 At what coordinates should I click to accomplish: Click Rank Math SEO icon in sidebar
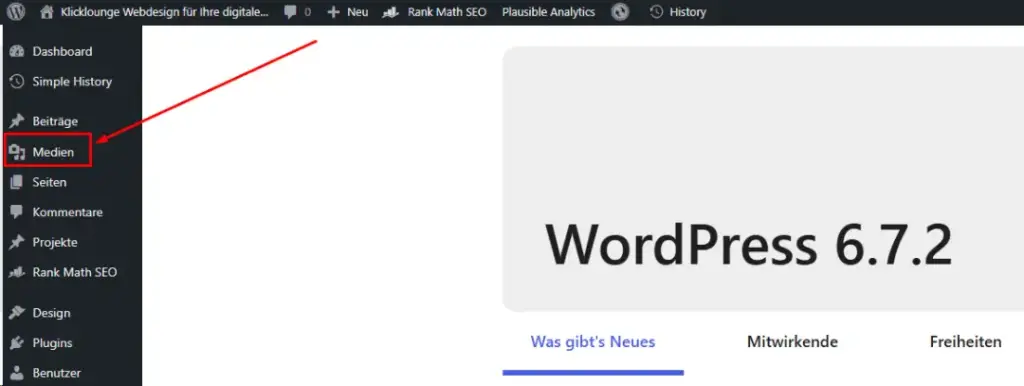pos(17,272)
